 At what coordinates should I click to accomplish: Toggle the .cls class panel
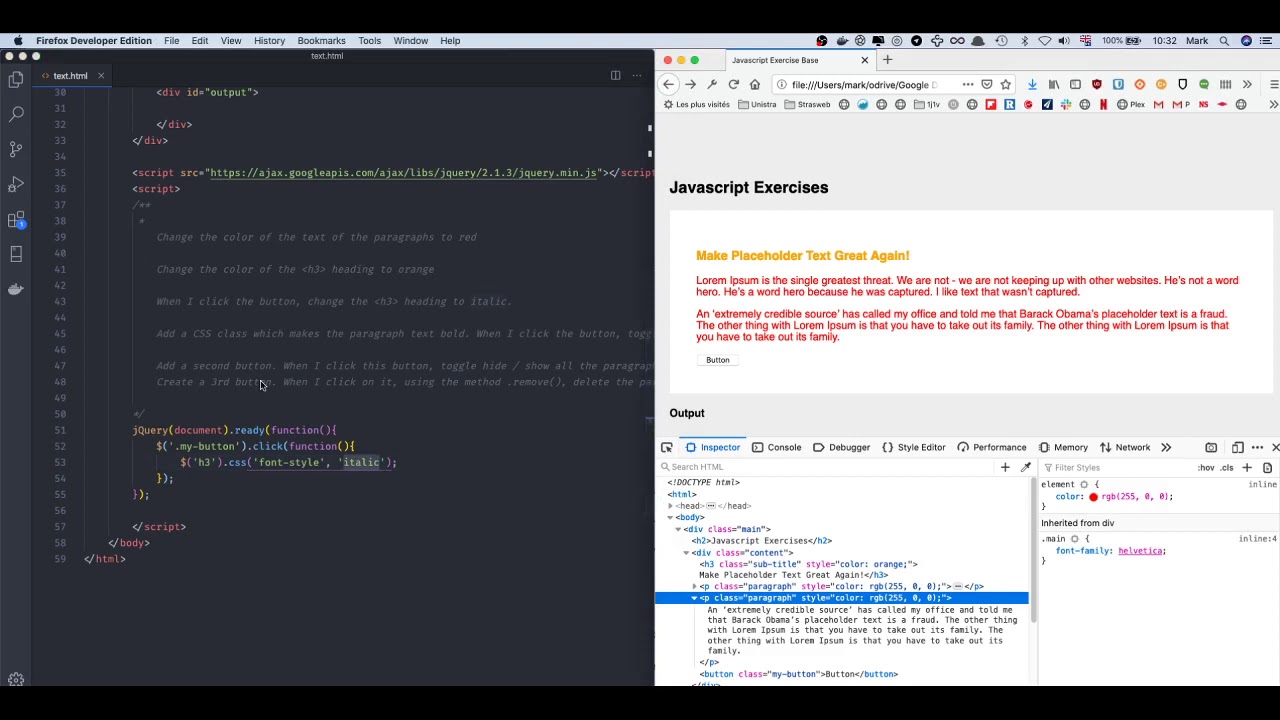pos(1227,468)
